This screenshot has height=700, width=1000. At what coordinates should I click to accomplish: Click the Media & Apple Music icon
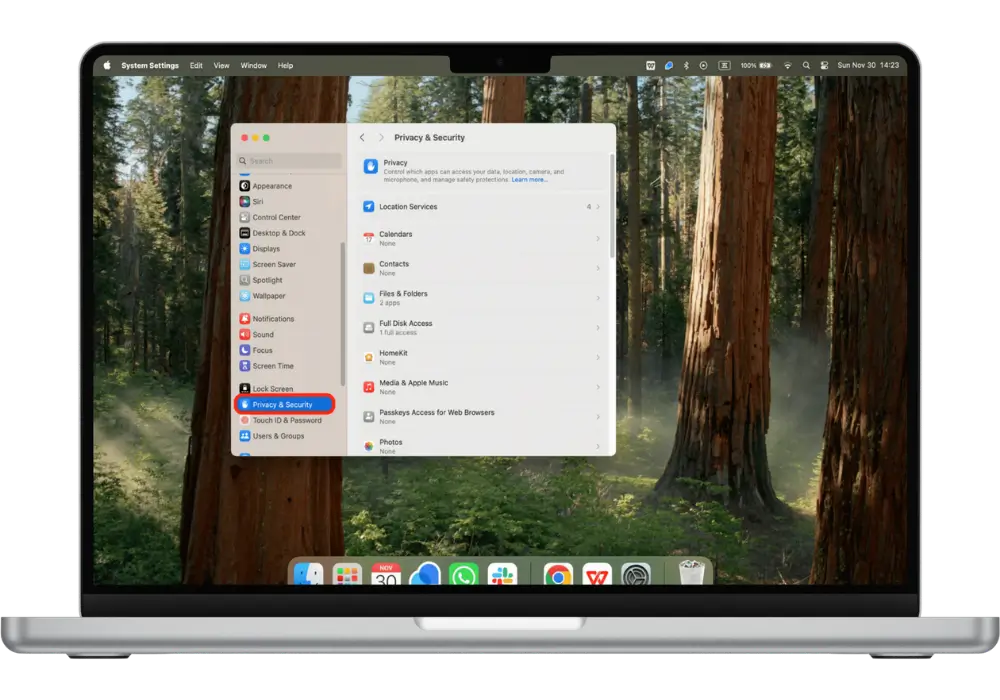[369, 387]
